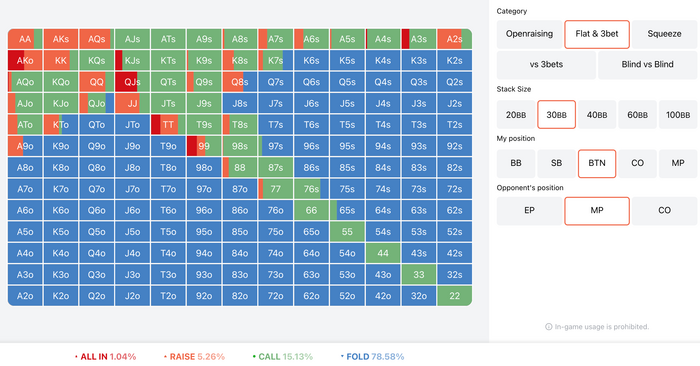700x366 pixels.
Task: Select EP as opponent's position
Action: pos(529,211)
